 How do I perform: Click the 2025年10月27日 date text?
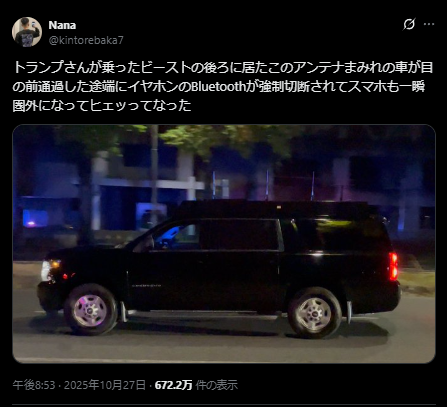(x=105, y=385)
